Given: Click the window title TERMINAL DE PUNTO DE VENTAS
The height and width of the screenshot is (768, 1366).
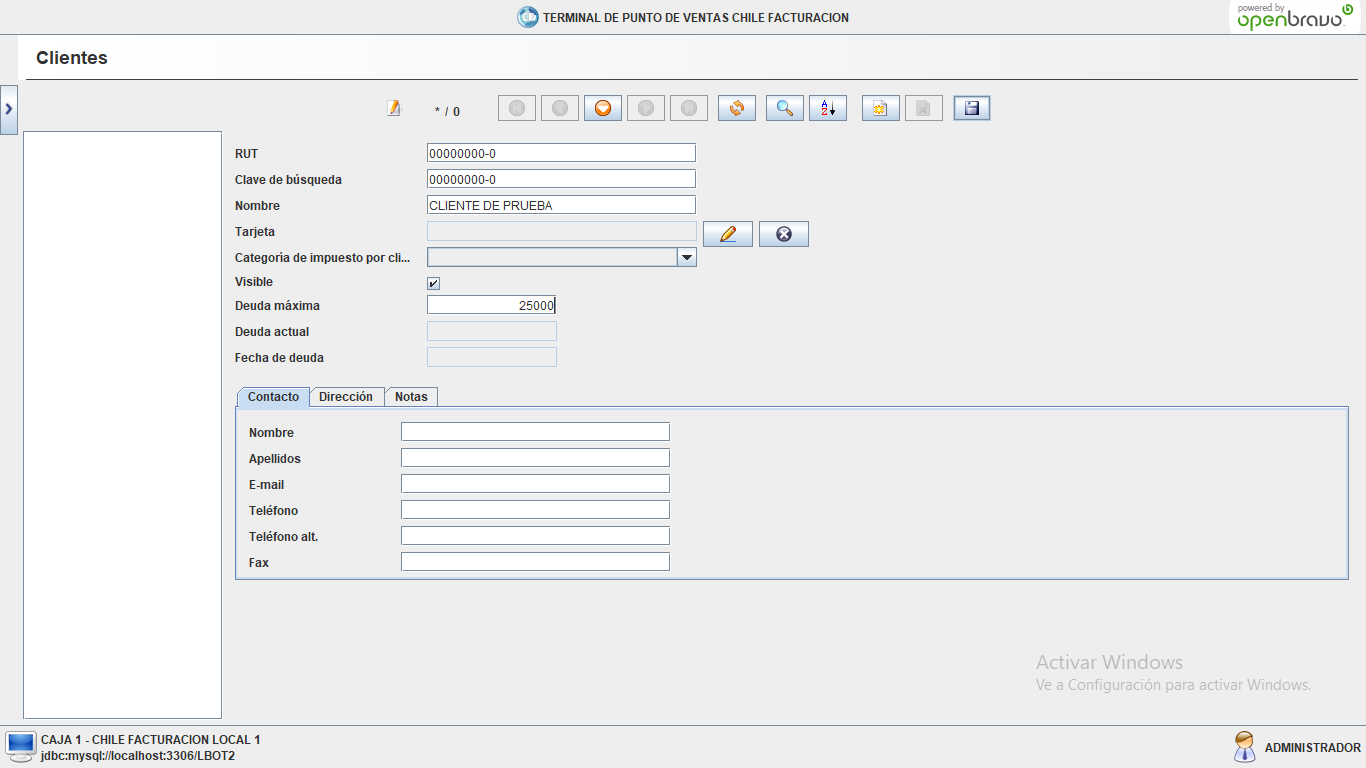Looking at the screenshot, I should tap(696, 18).
